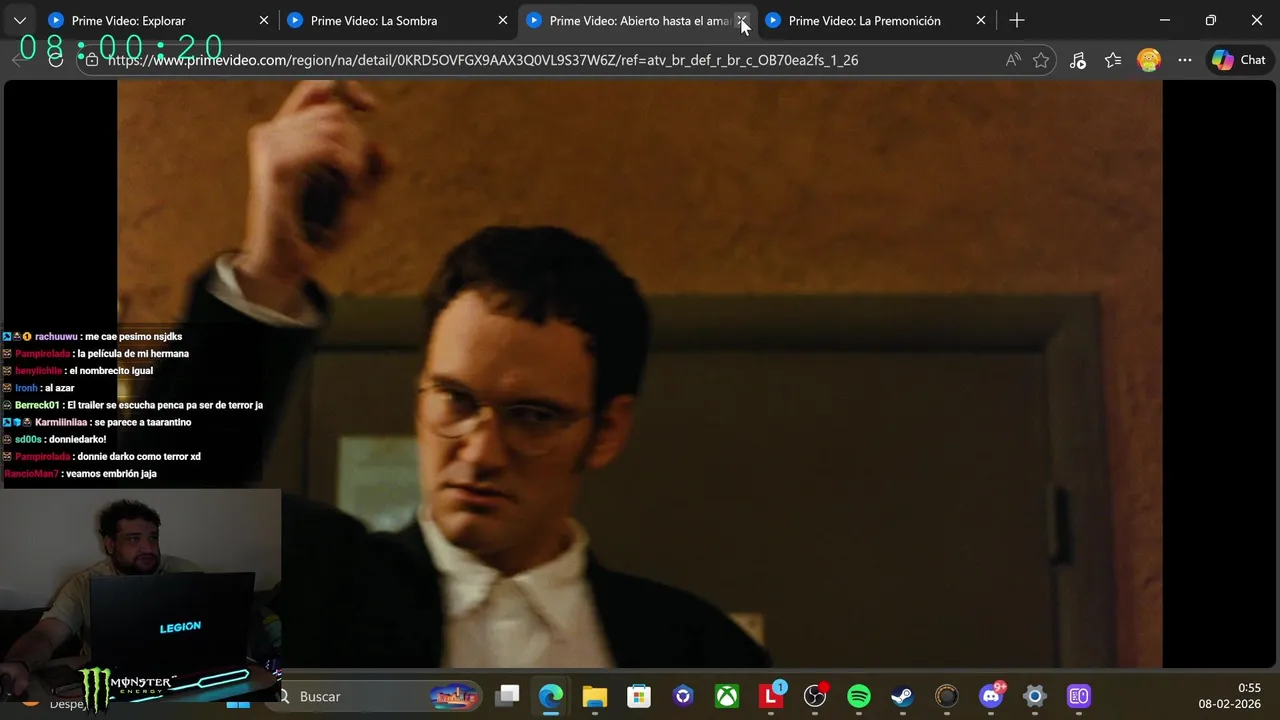Click chat message 'al azar'
The image size is (1280, 720).
coord(60,388)
